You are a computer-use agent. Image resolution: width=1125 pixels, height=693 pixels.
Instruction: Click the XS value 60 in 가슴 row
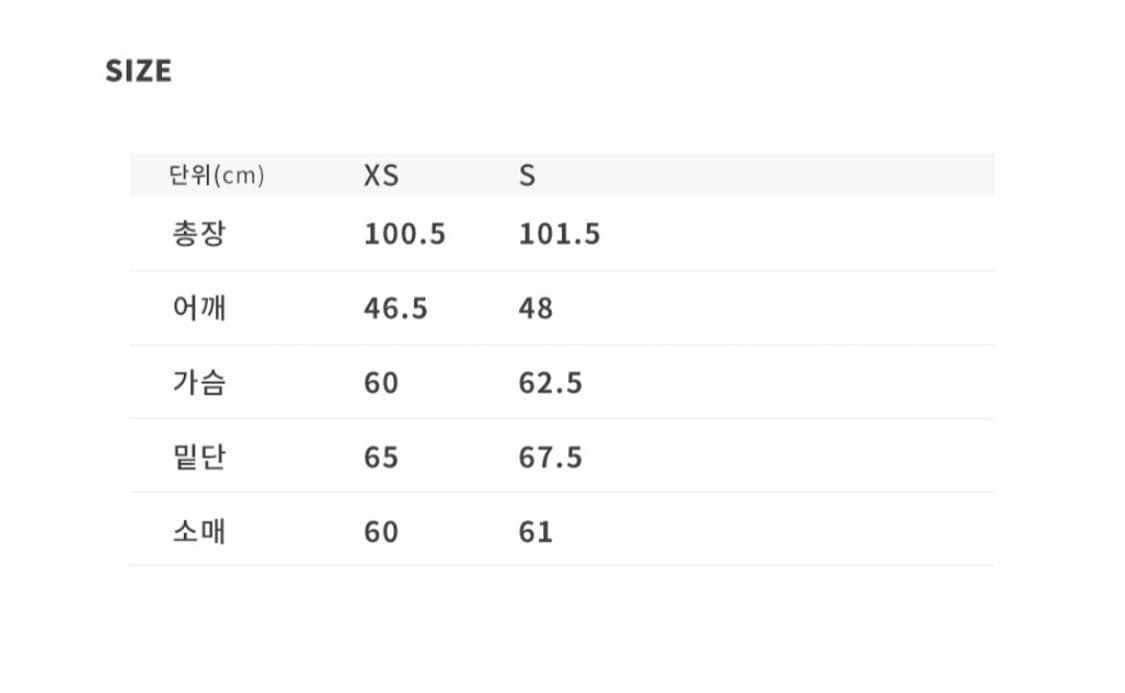(x=381, y=383)
